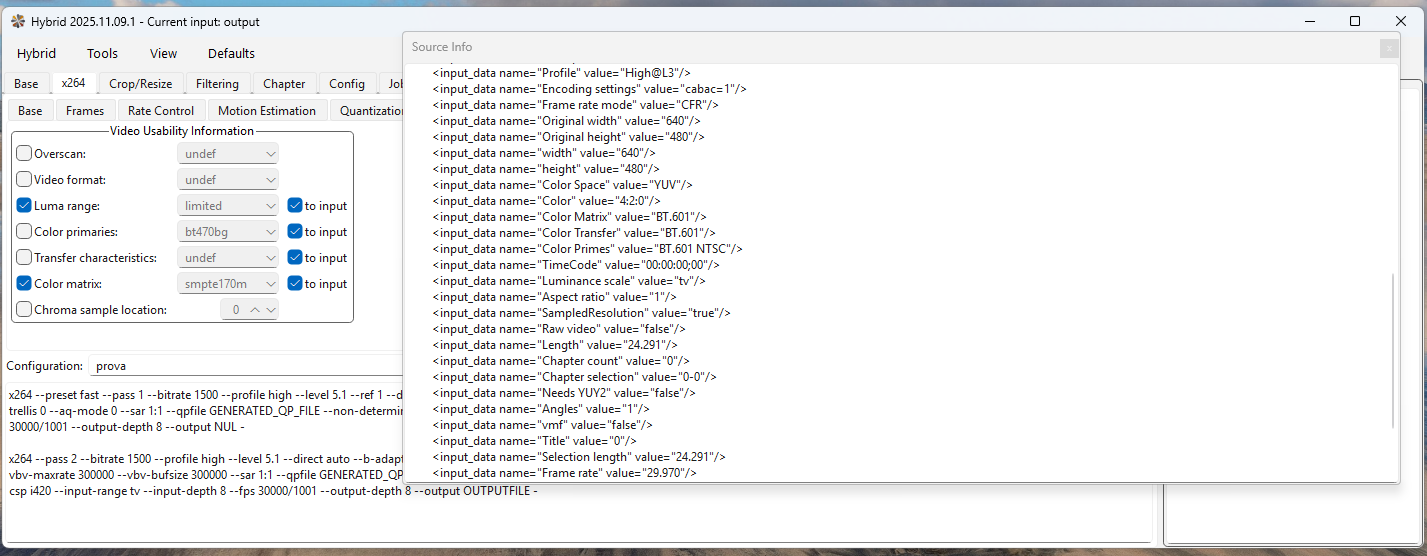
Task: Go to the Motion Estimation sub-tab
Action: pyautogui.click(x=267, y=111)
